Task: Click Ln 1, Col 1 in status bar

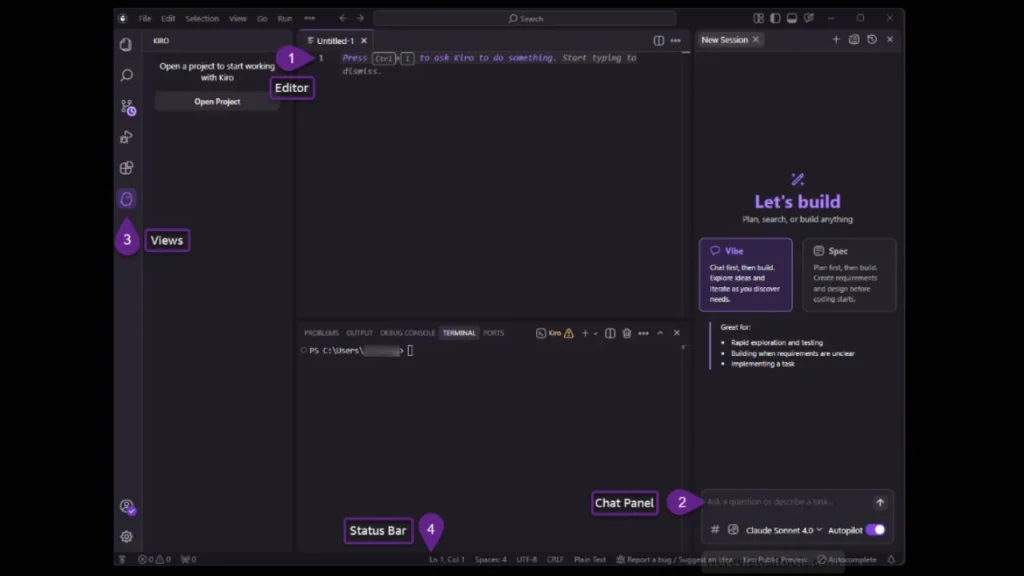Action: (x=447, y=560)
